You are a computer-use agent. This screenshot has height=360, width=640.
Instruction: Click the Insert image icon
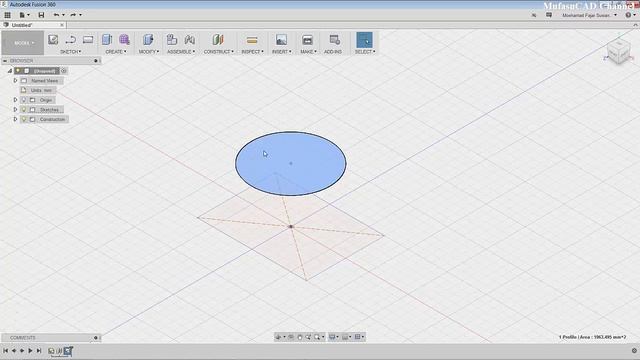tap(281, 40)
